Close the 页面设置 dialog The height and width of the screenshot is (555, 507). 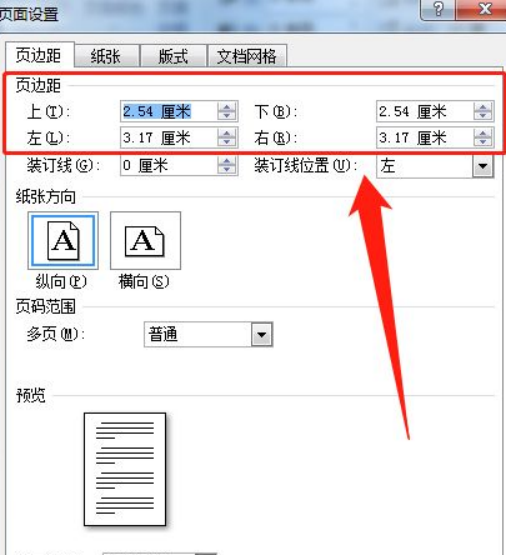[484, 9]
